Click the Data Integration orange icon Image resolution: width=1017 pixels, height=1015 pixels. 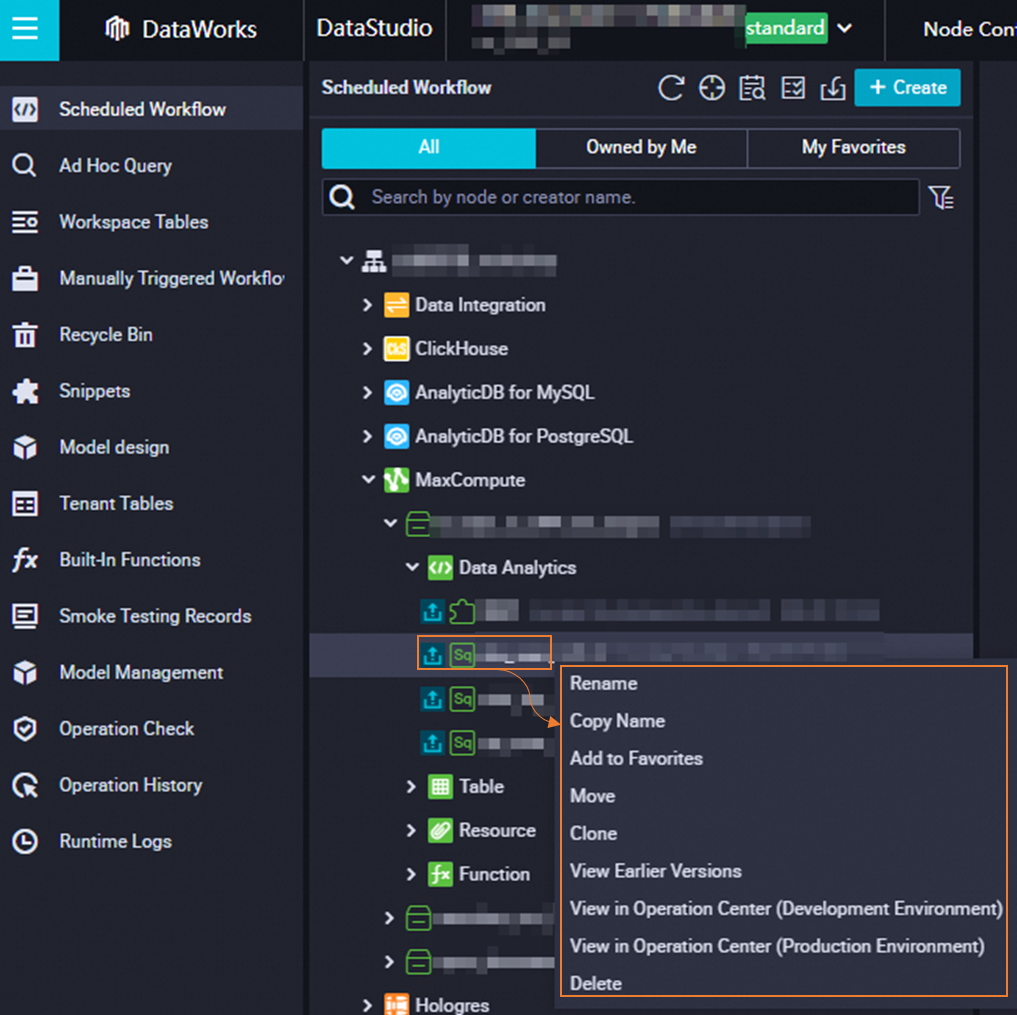(x=396, y=305)
